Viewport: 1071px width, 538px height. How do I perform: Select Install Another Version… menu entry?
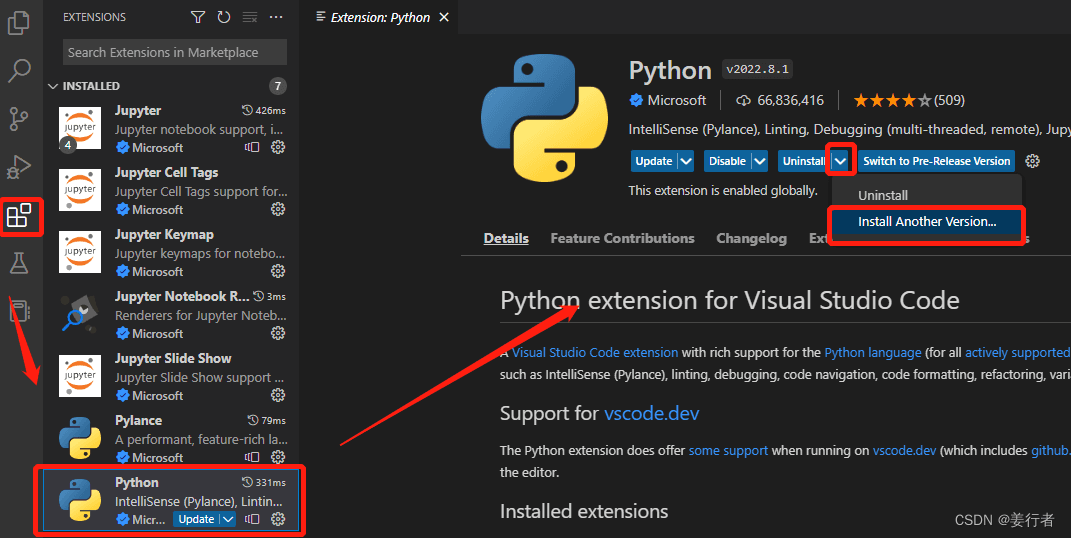coord(926,221)
